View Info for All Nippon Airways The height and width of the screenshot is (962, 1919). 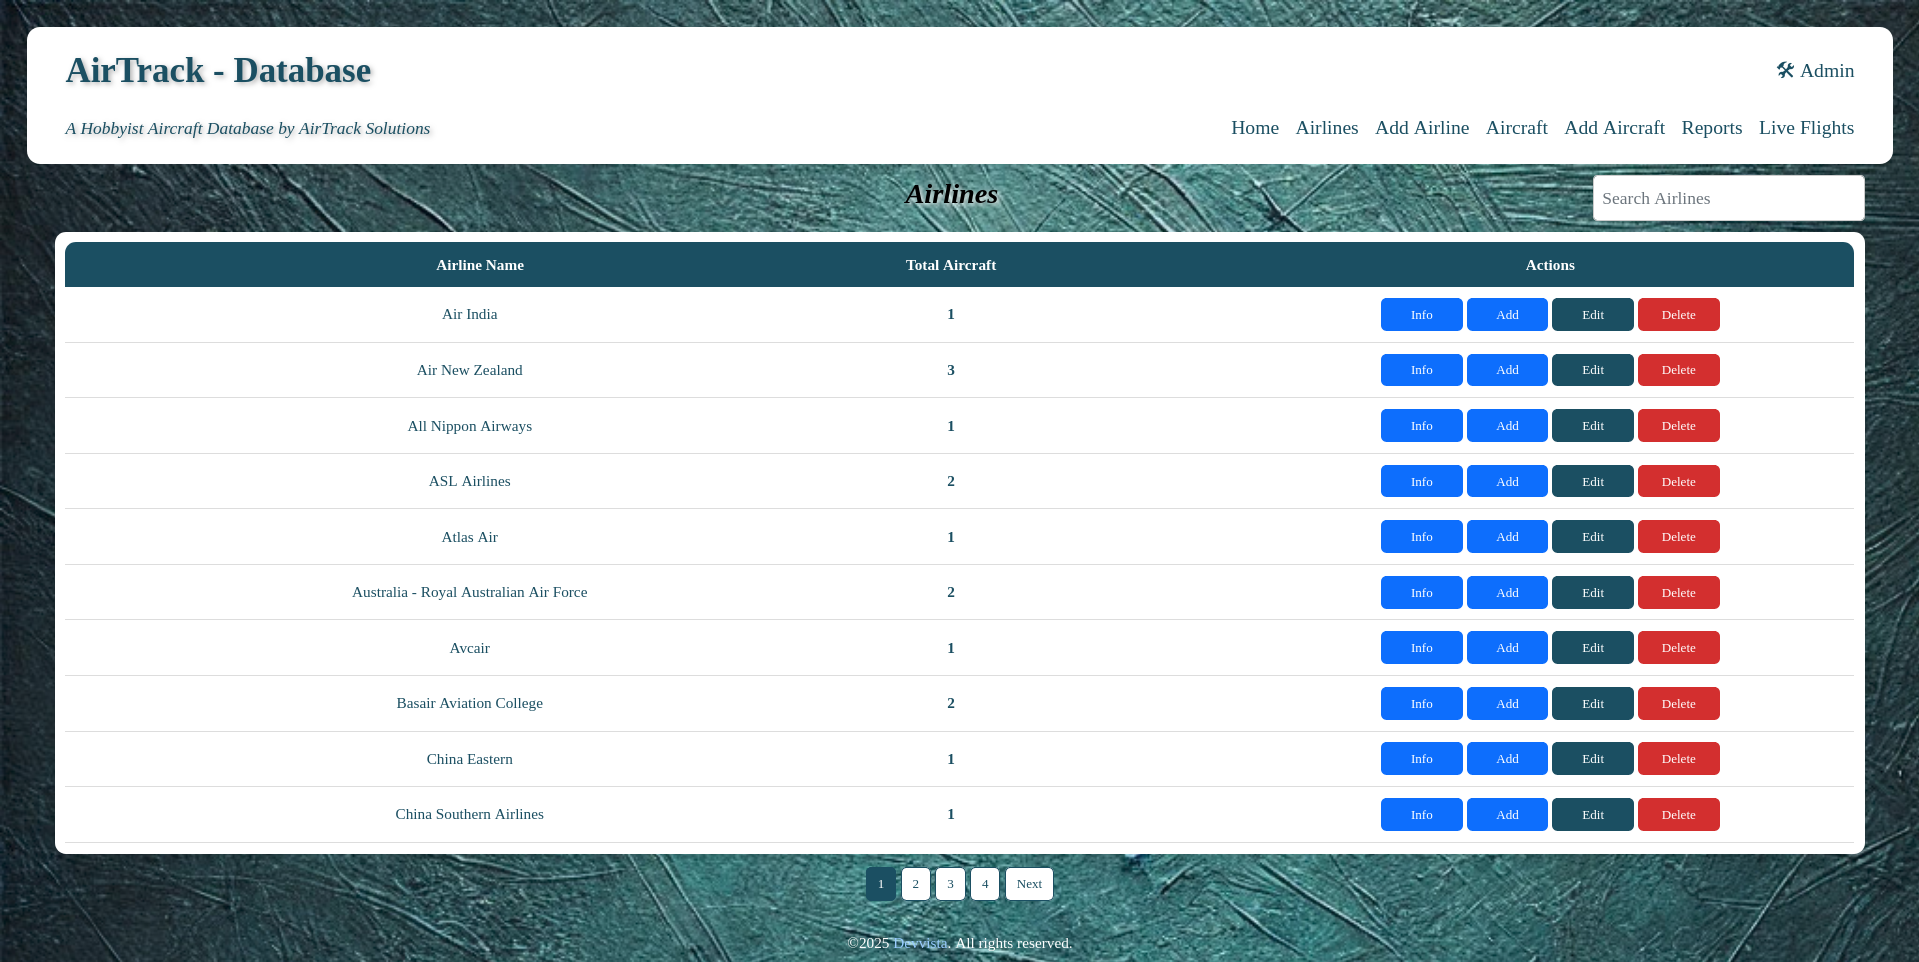1421,425
